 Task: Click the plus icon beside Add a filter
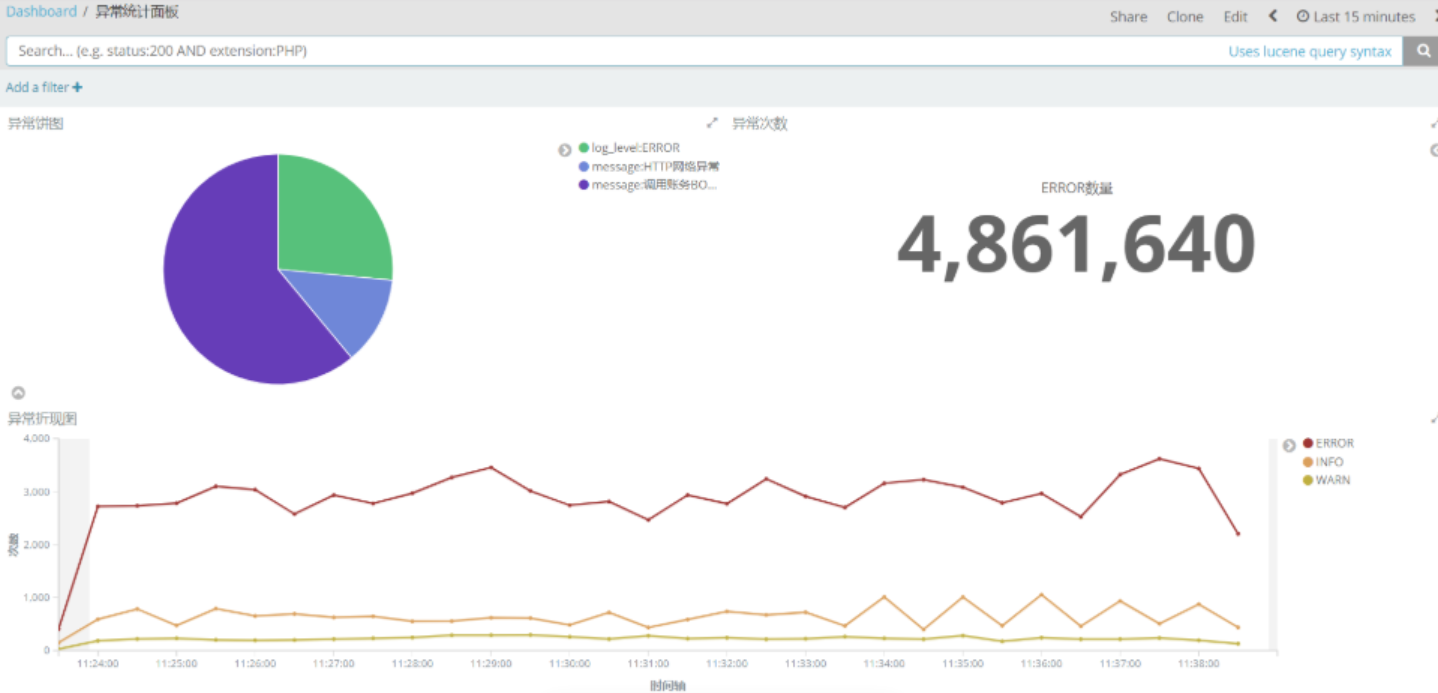click(x=78, y=88)
